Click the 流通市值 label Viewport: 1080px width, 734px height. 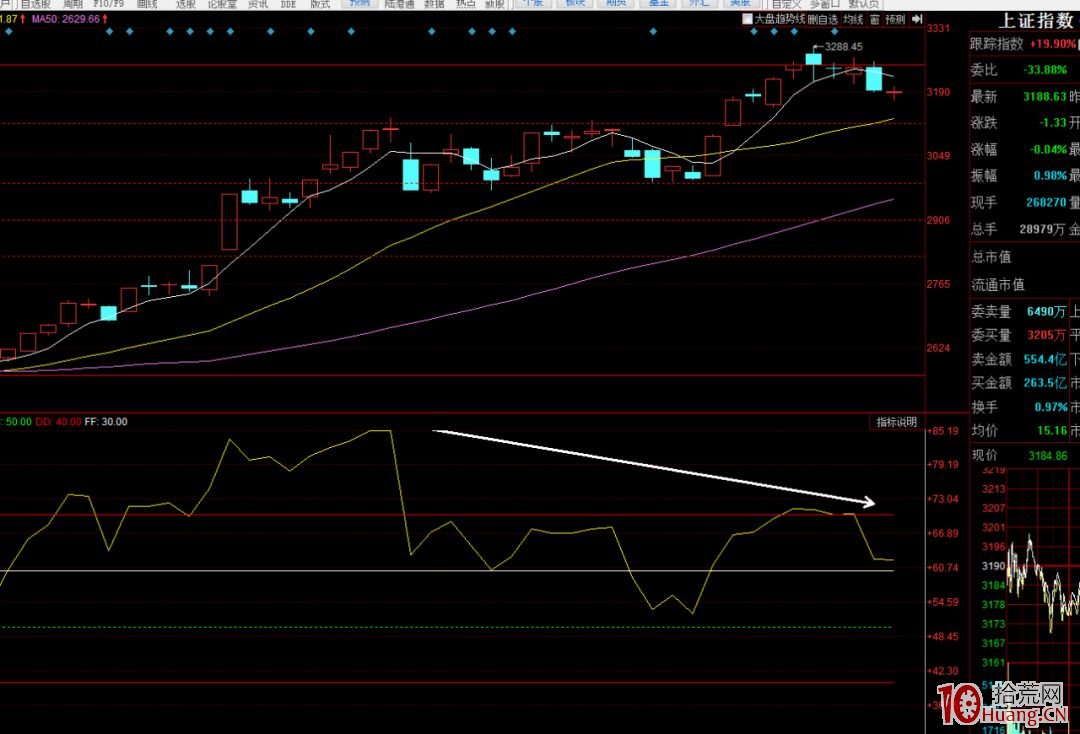pyautogui.click(x=998, y=284)
